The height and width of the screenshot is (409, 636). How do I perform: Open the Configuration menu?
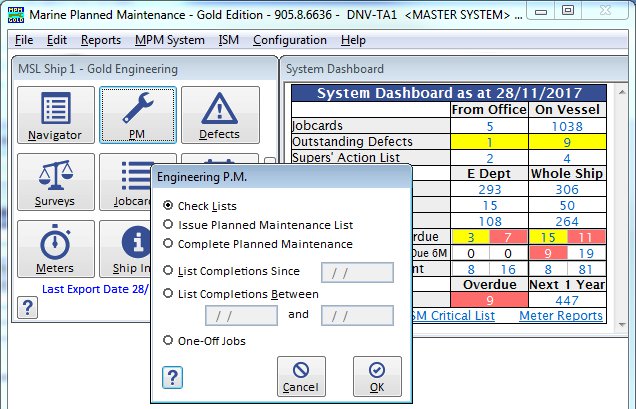pyautogui.click(x=290, y=40)
